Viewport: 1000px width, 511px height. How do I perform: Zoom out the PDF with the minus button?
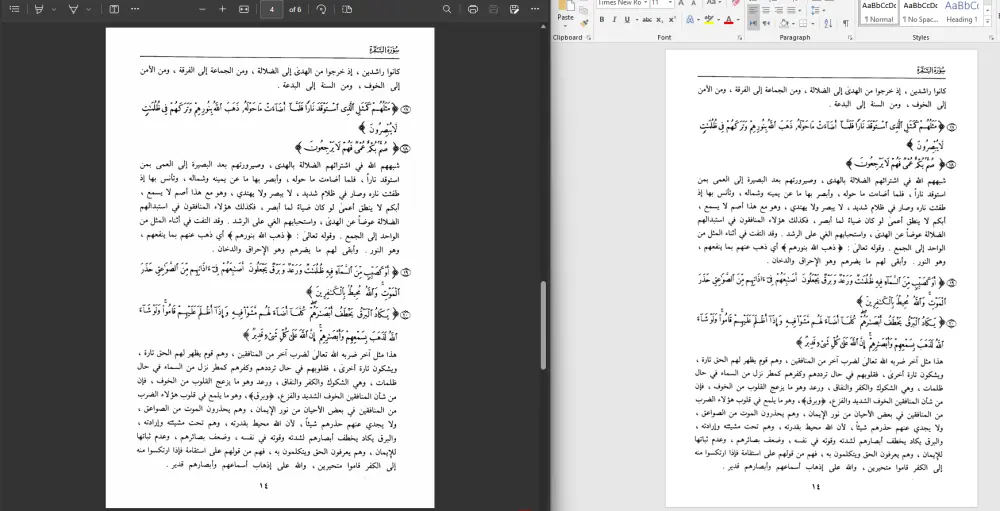pos(202,10)
